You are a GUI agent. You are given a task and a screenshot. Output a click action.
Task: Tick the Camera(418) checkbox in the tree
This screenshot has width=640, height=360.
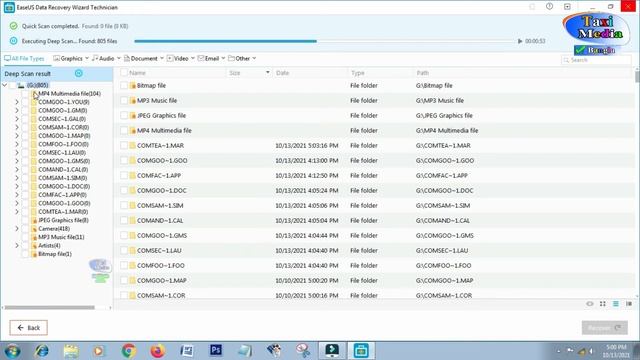[25, 229]
